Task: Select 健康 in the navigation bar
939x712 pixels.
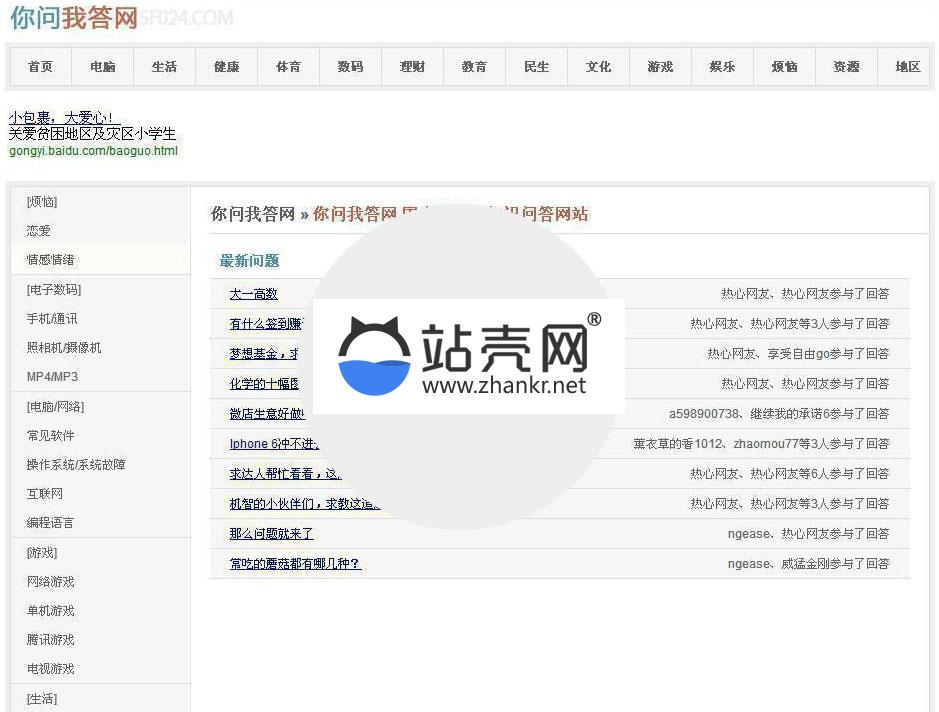Action: pyautogui.click(x=226, y=66)
